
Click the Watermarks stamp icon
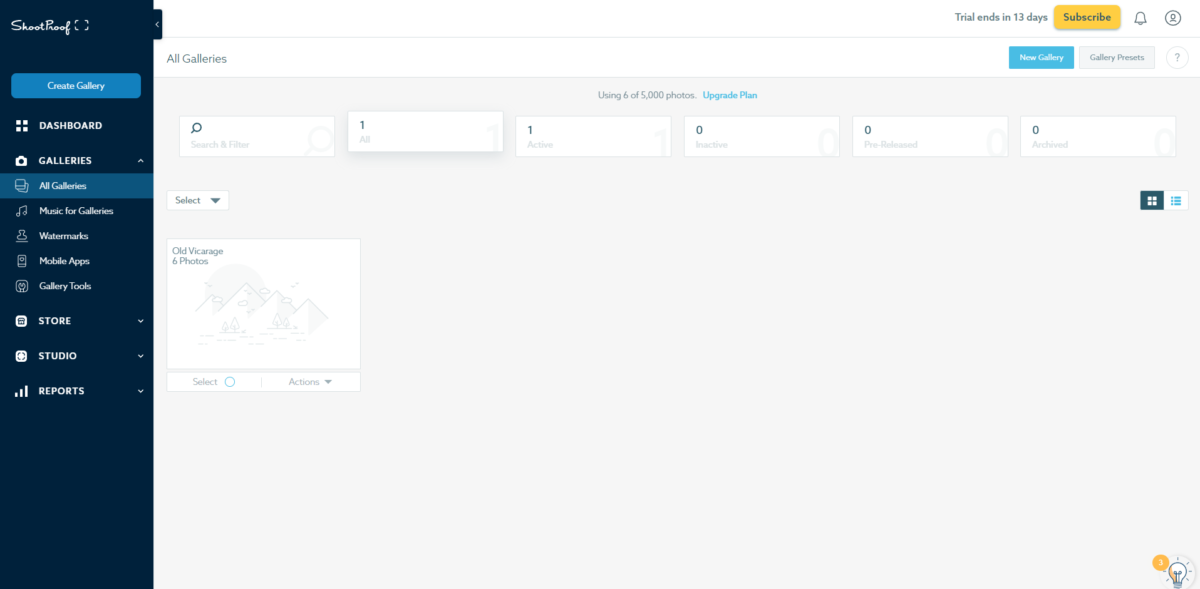click(21, 236)
